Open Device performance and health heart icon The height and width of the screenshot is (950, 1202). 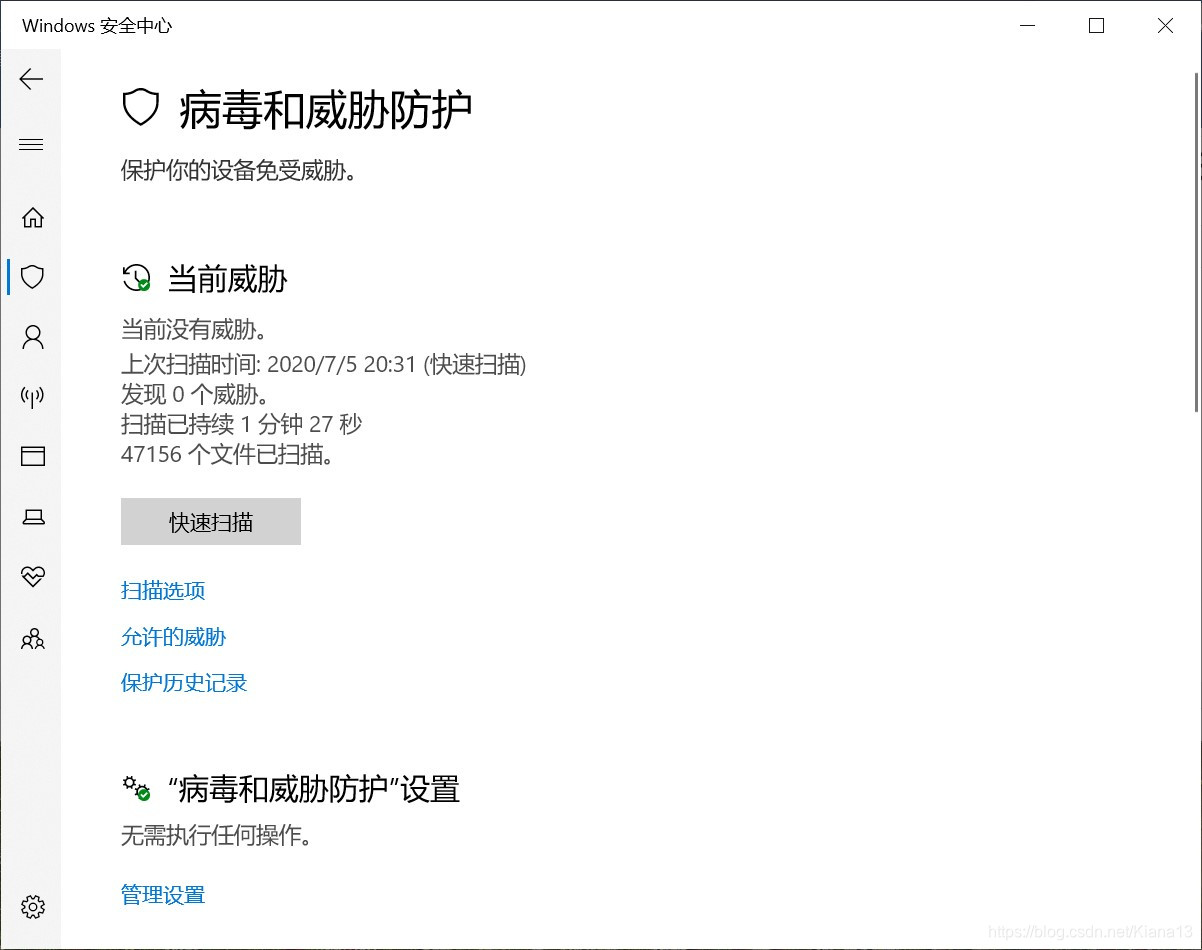(x=33, y=577)
